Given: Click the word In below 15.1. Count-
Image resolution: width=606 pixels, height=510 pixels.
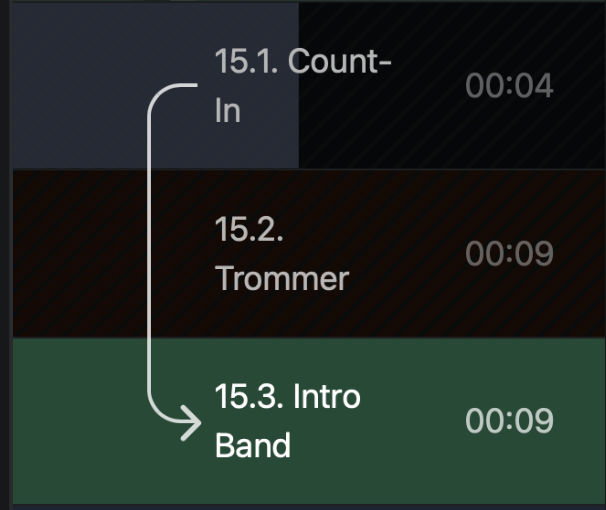Looking at the screenshot, I should tap(228, 110).
